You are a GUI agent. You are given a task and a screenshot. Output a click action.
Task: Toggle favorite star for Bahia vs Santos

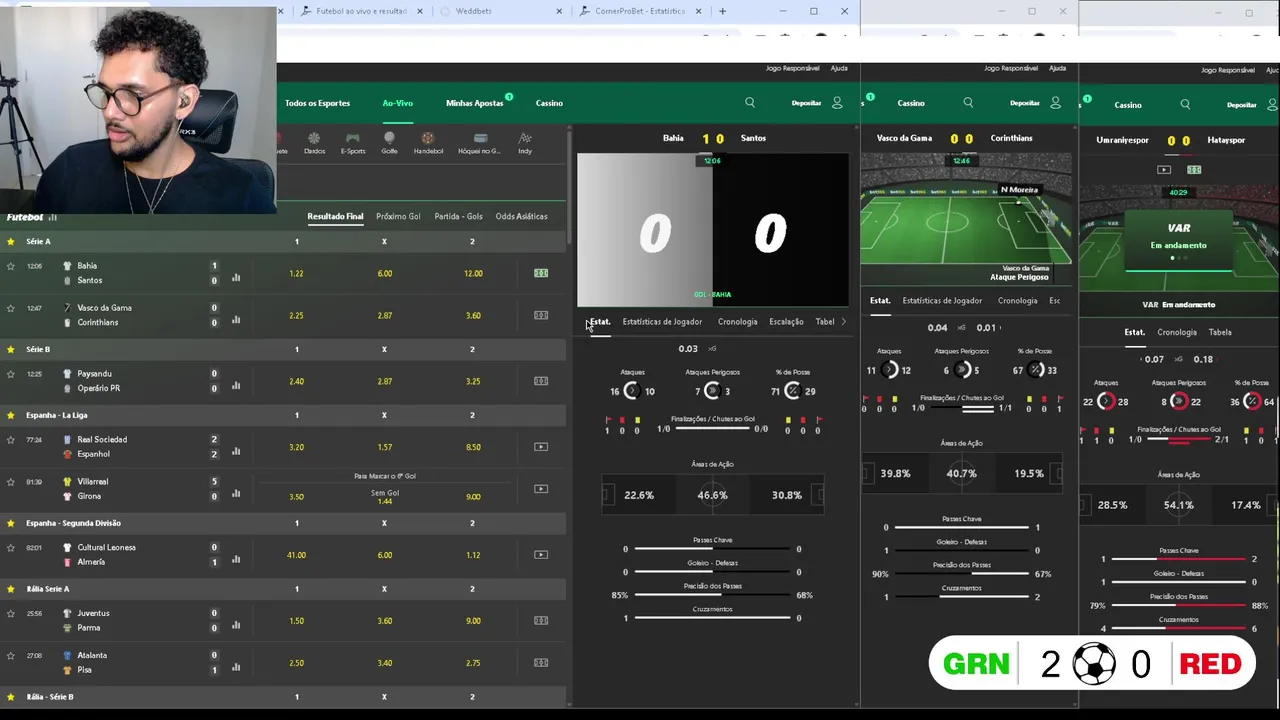click(11, 266)
